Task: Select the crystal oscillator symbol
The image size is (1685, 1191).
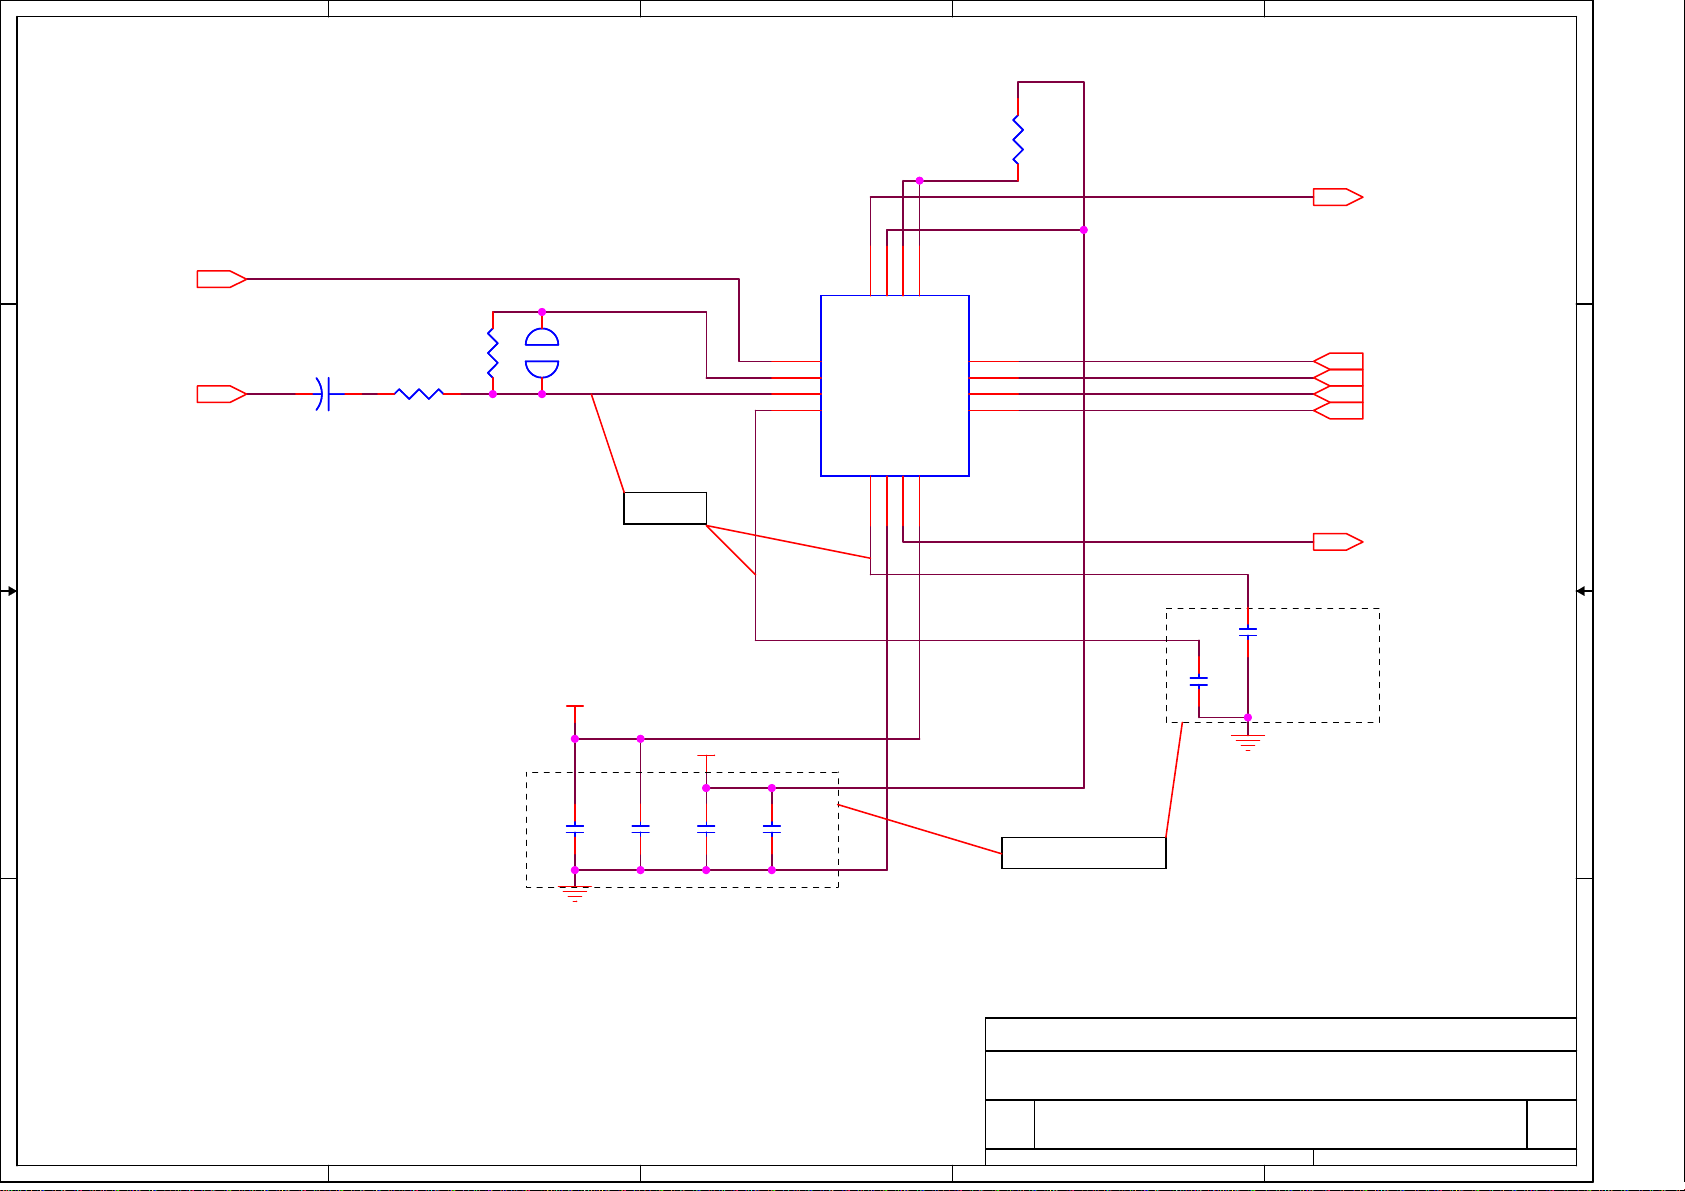Action: point(542,353)
